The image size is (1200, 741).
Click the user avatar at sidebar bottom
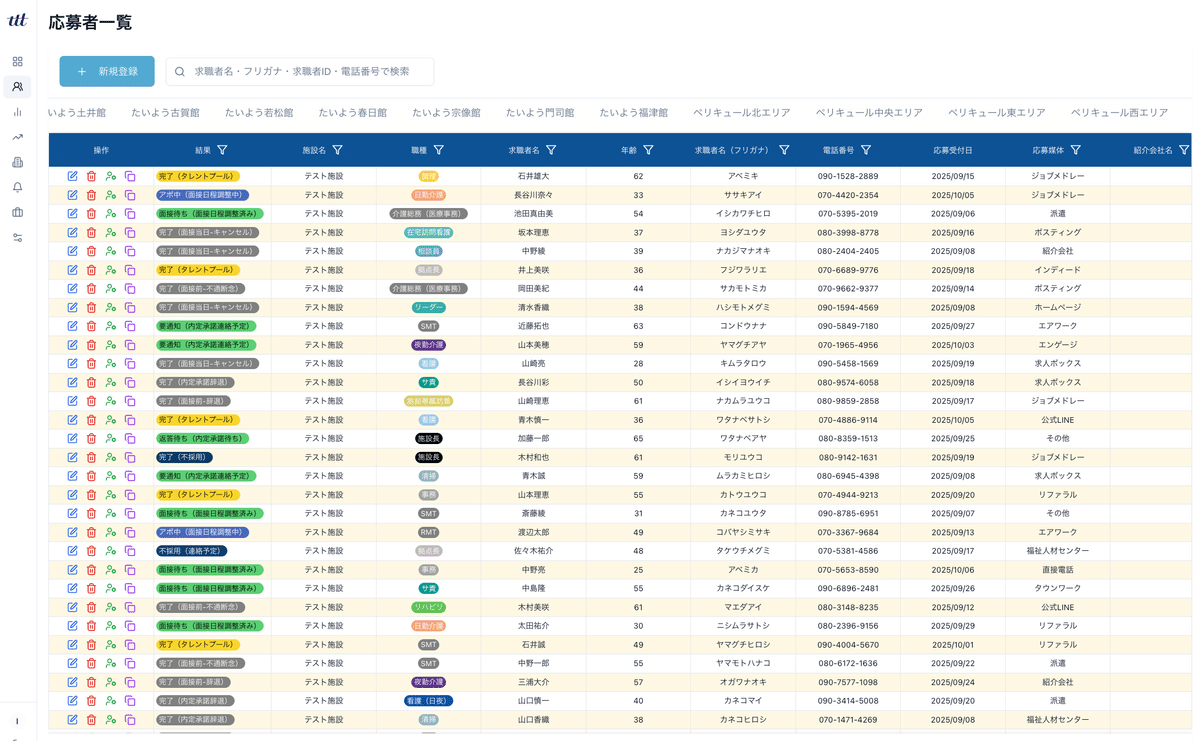17,721
